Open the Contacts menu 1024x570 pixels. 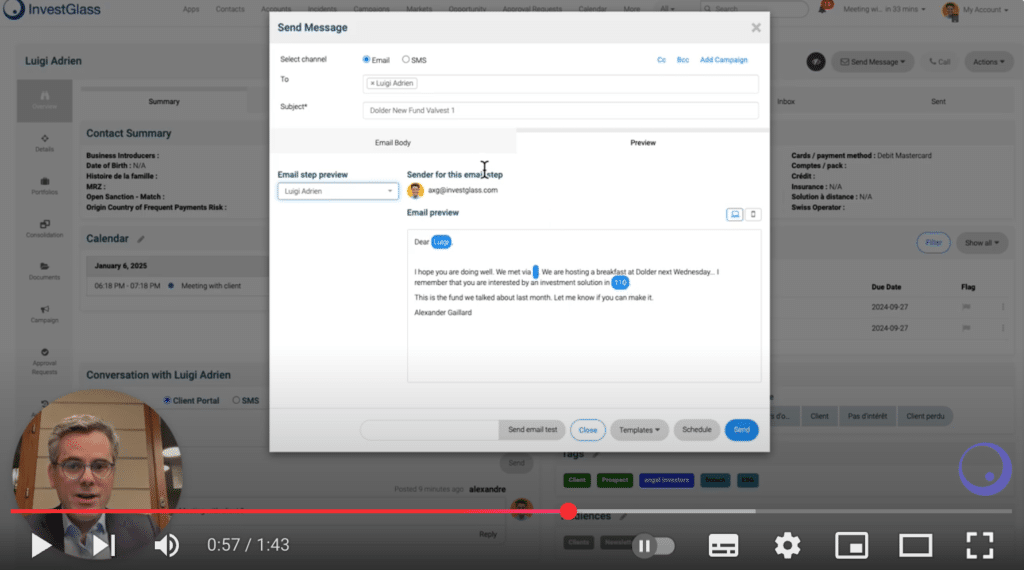click(x=230, y=9)
